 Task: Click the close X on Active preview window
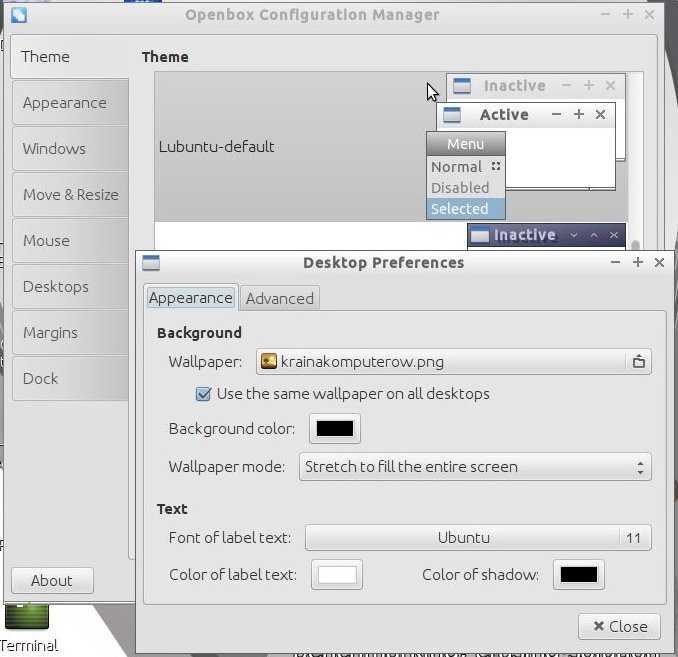(x=600, y=115)
